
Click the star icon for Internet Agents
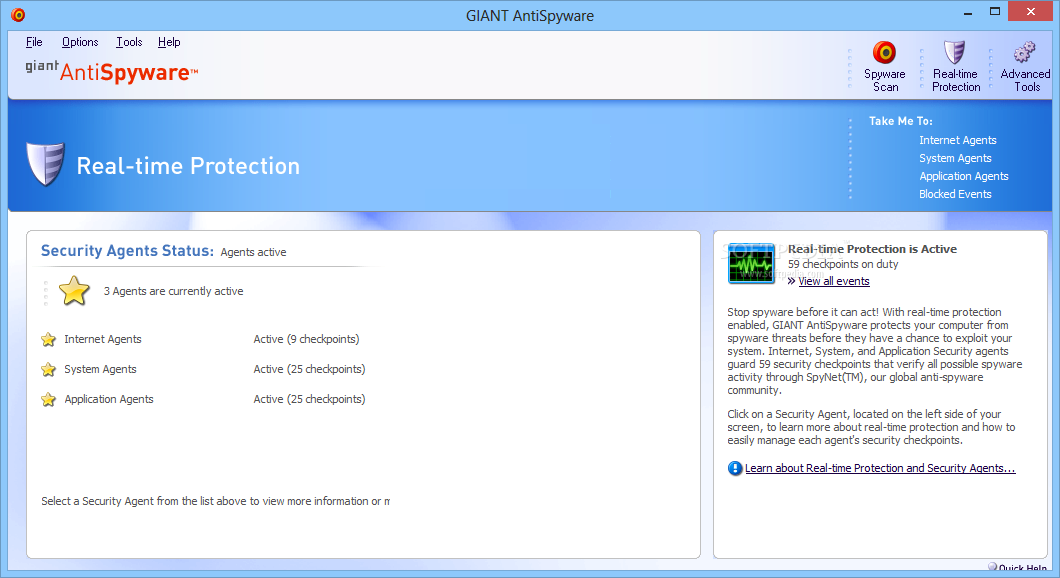pos(48,339)
